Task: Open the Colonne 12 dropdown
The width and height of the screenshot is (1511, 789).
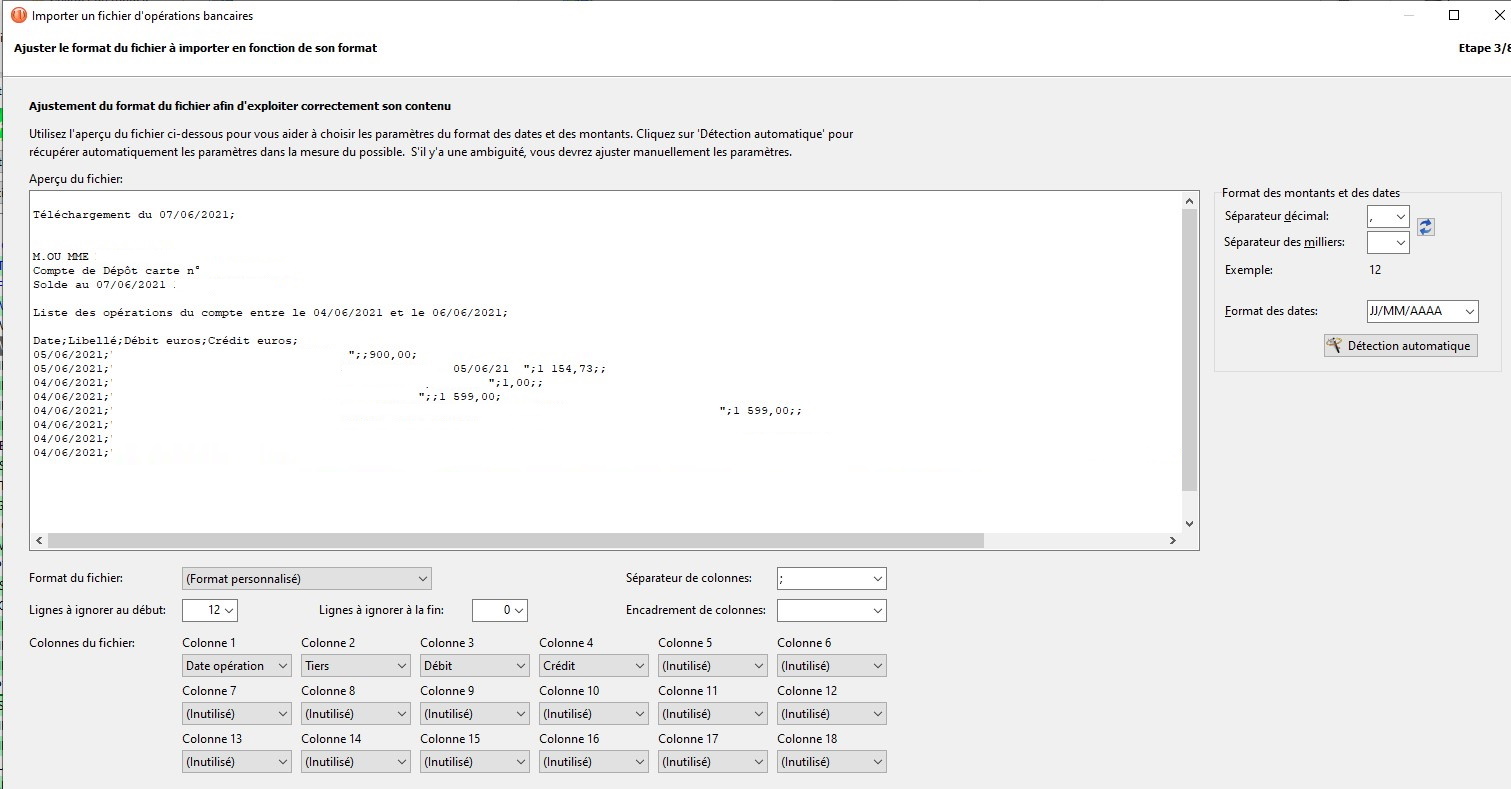Action: click(x=831, y=714)
